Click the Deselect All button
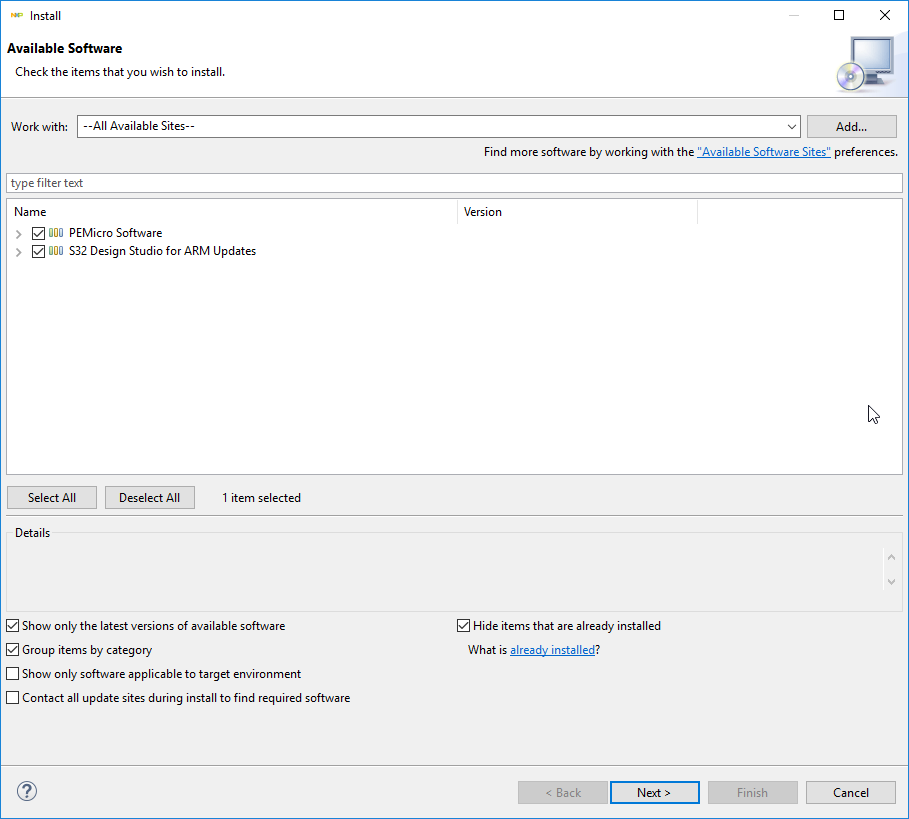This screenshot has height=819, width=909. (150, 498)
